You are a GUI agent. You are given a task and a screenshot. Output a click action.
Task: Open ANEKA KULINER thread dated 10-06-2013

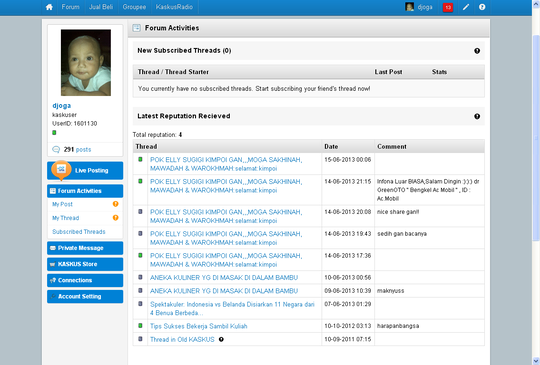224,278
